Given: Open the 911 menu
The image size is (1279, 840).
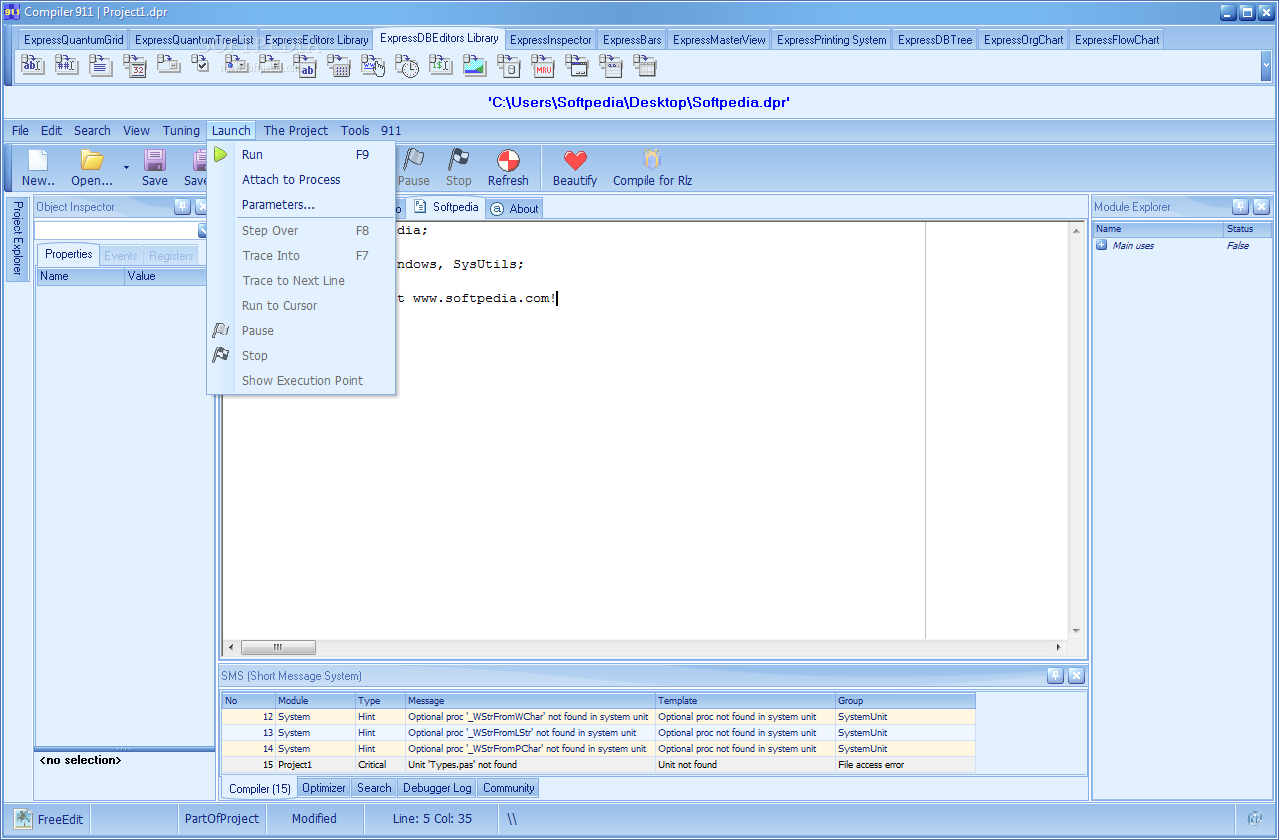Looking at the screenshot, I should [x=391, y=130].
